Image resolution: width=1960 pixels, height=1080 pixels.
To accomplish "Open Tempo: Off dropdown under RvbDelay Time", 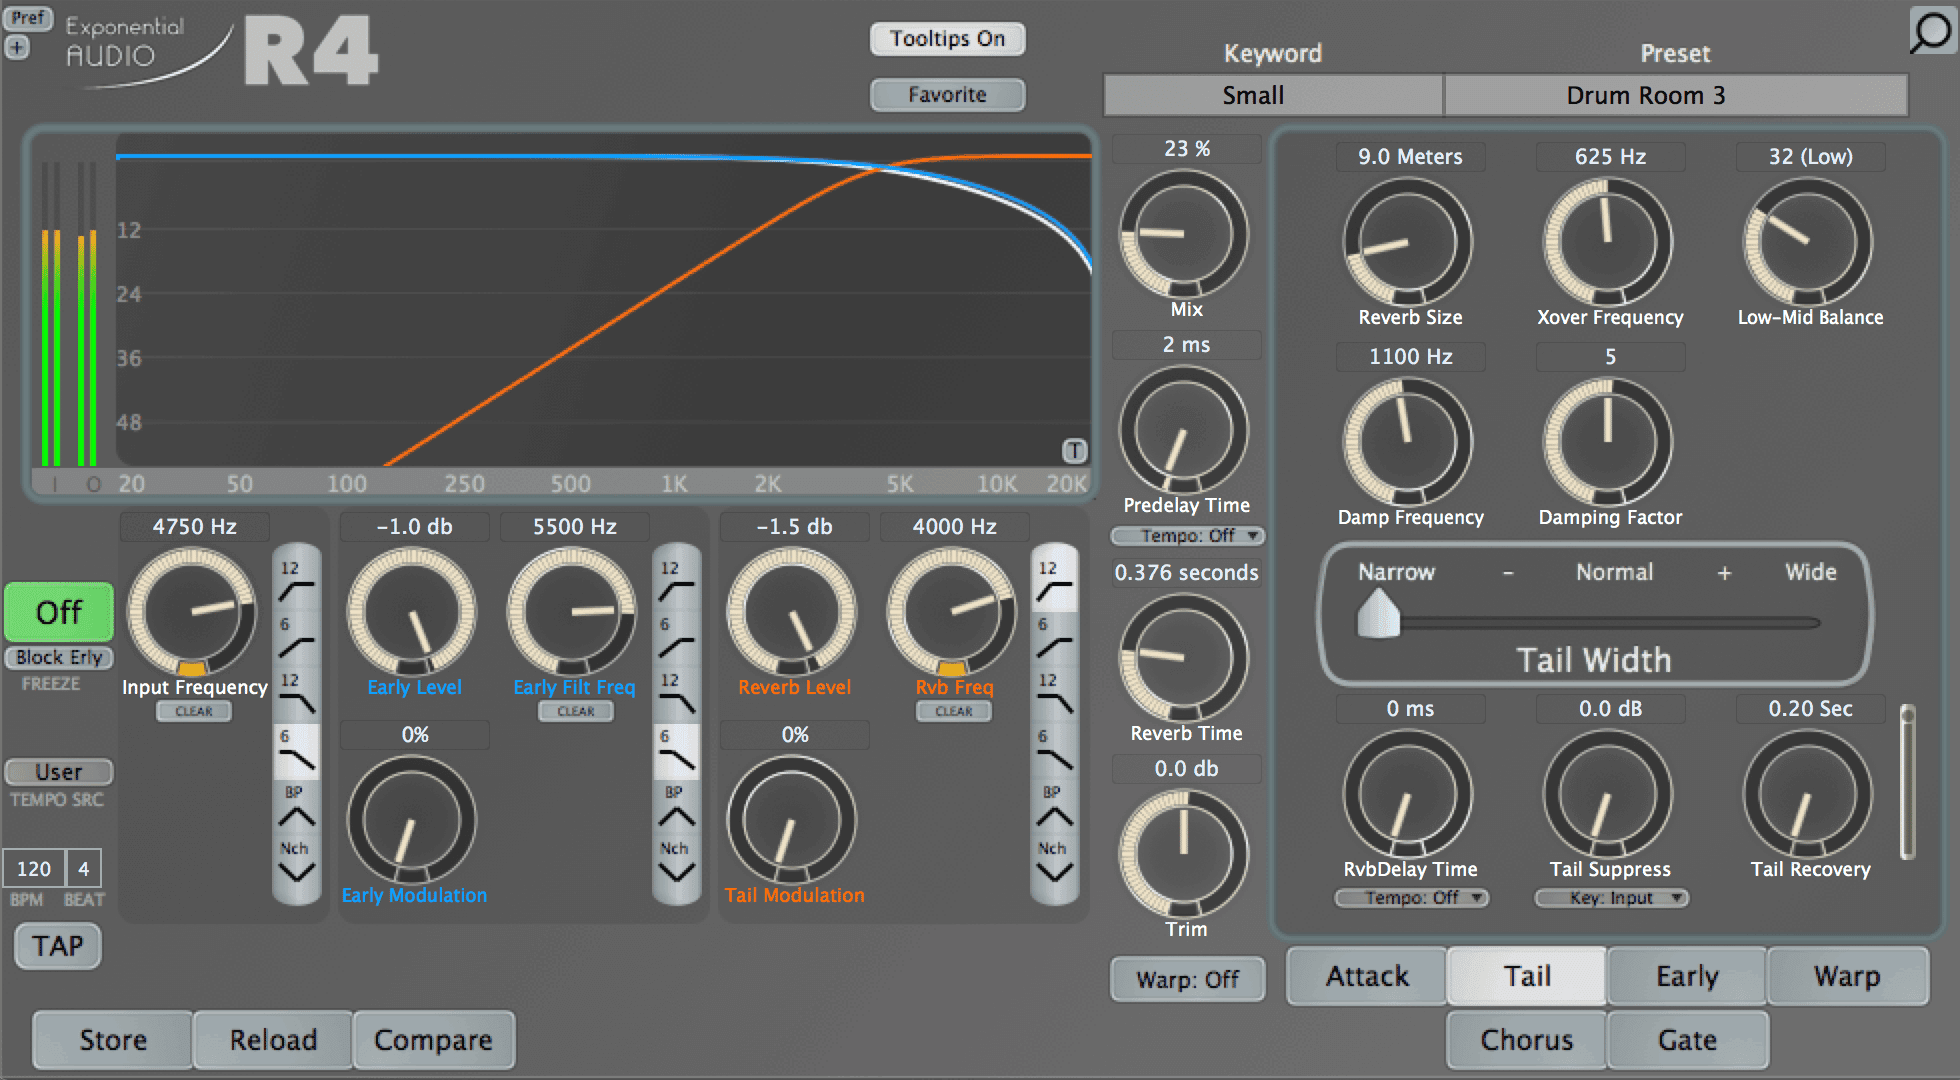I will click(1411, 898).
